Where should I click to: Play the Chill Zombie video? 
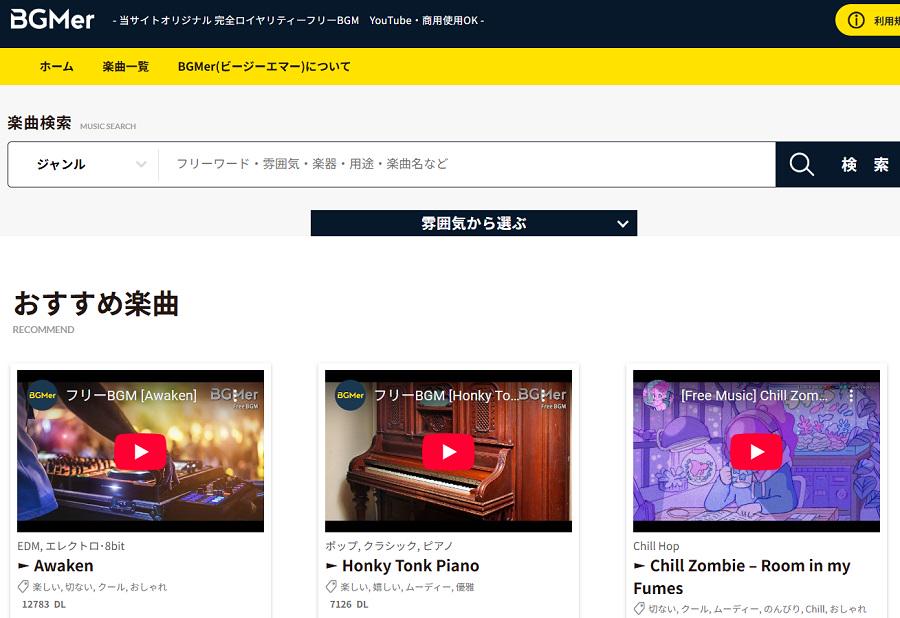756,450
